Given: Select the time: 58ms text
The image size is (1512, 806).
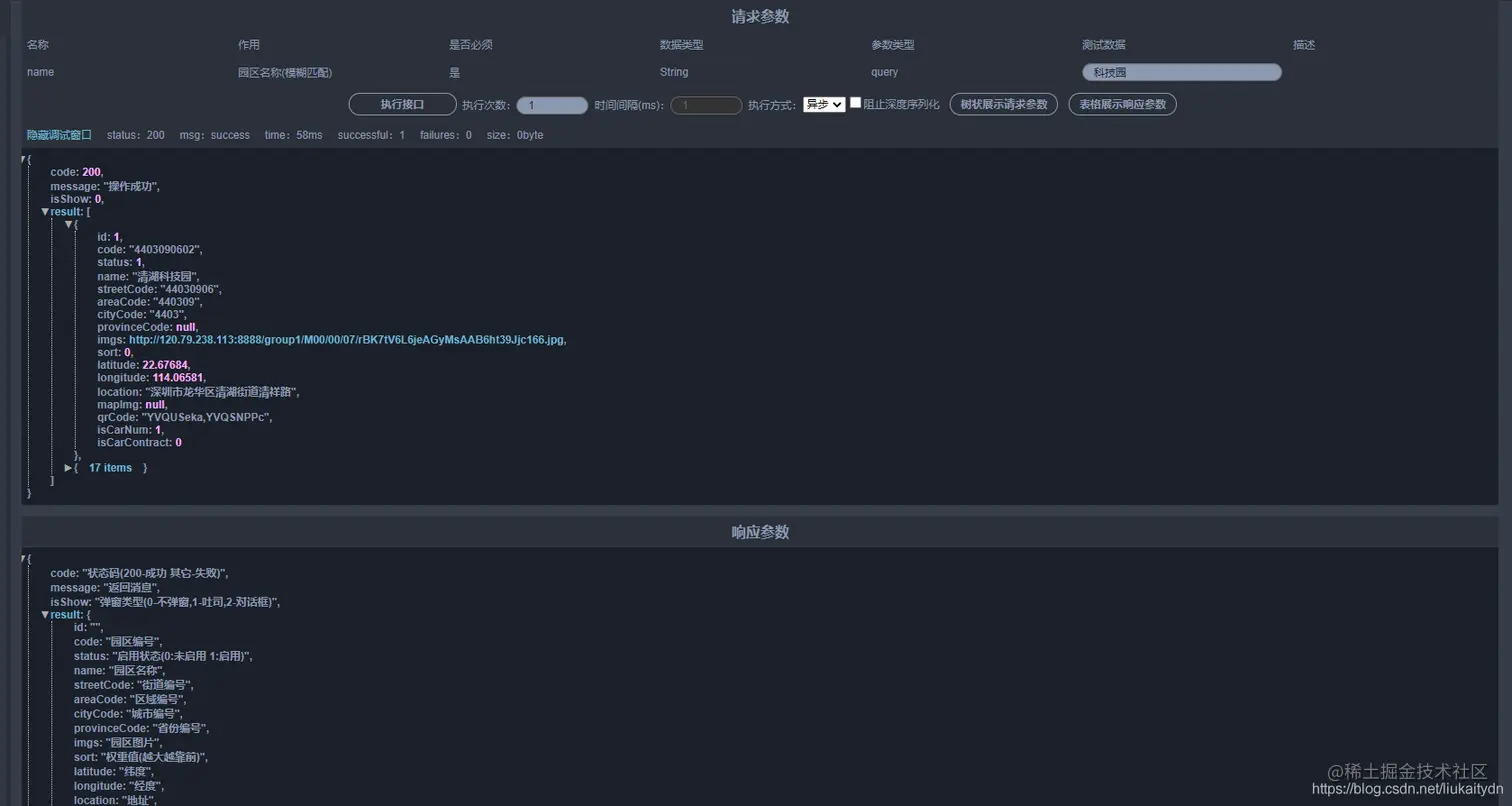Looking at the screenshot, I should pyautogui.click(x=294, y=135).
